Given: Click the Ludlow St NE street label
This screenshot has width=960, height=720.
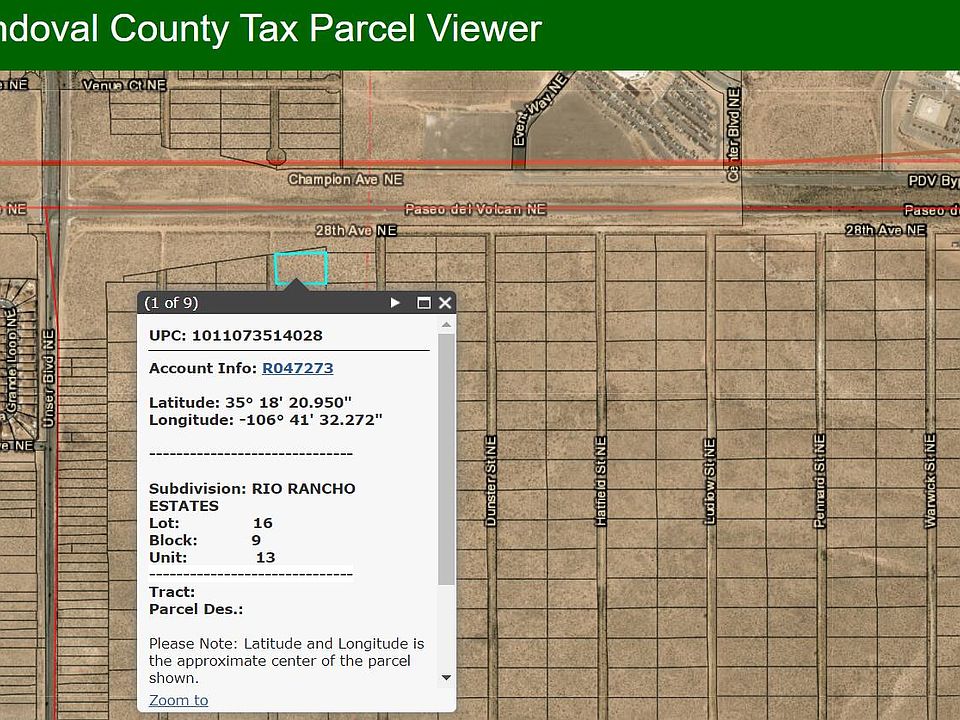Looking at the screenshot, I should [x=710, y=481].
